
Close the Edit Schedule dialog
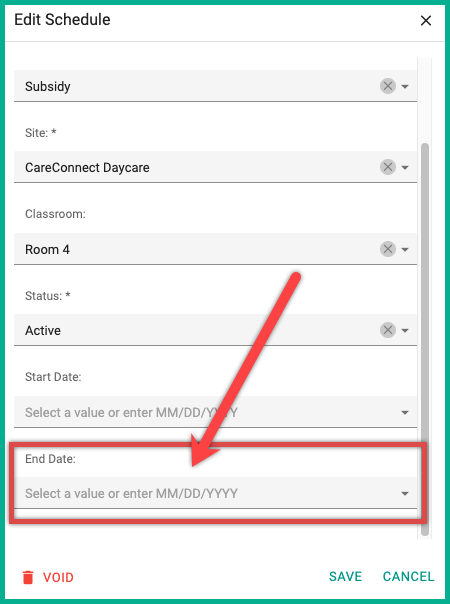click(426, 20)
